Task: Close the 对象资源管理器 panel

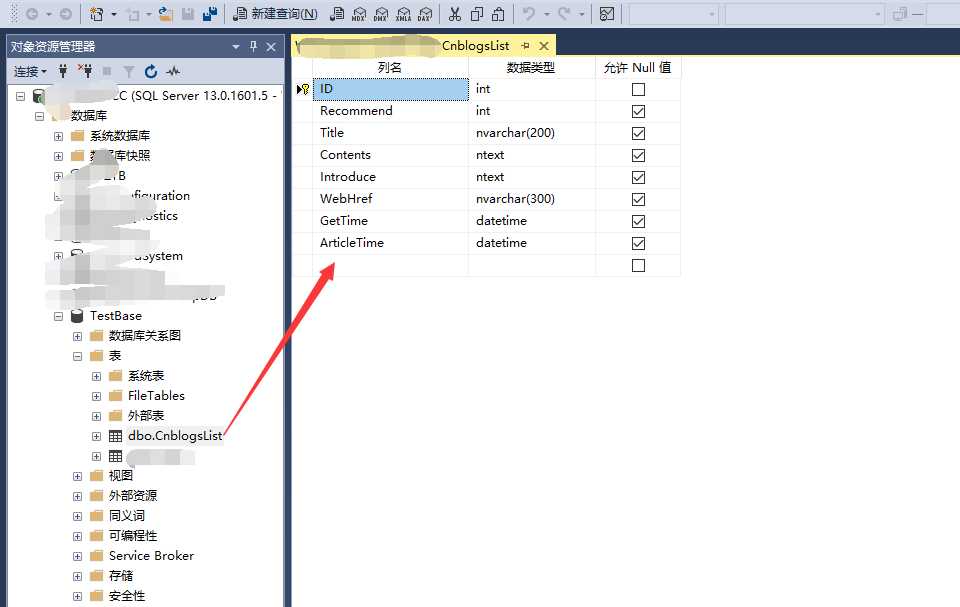Action: click(271, 47)
